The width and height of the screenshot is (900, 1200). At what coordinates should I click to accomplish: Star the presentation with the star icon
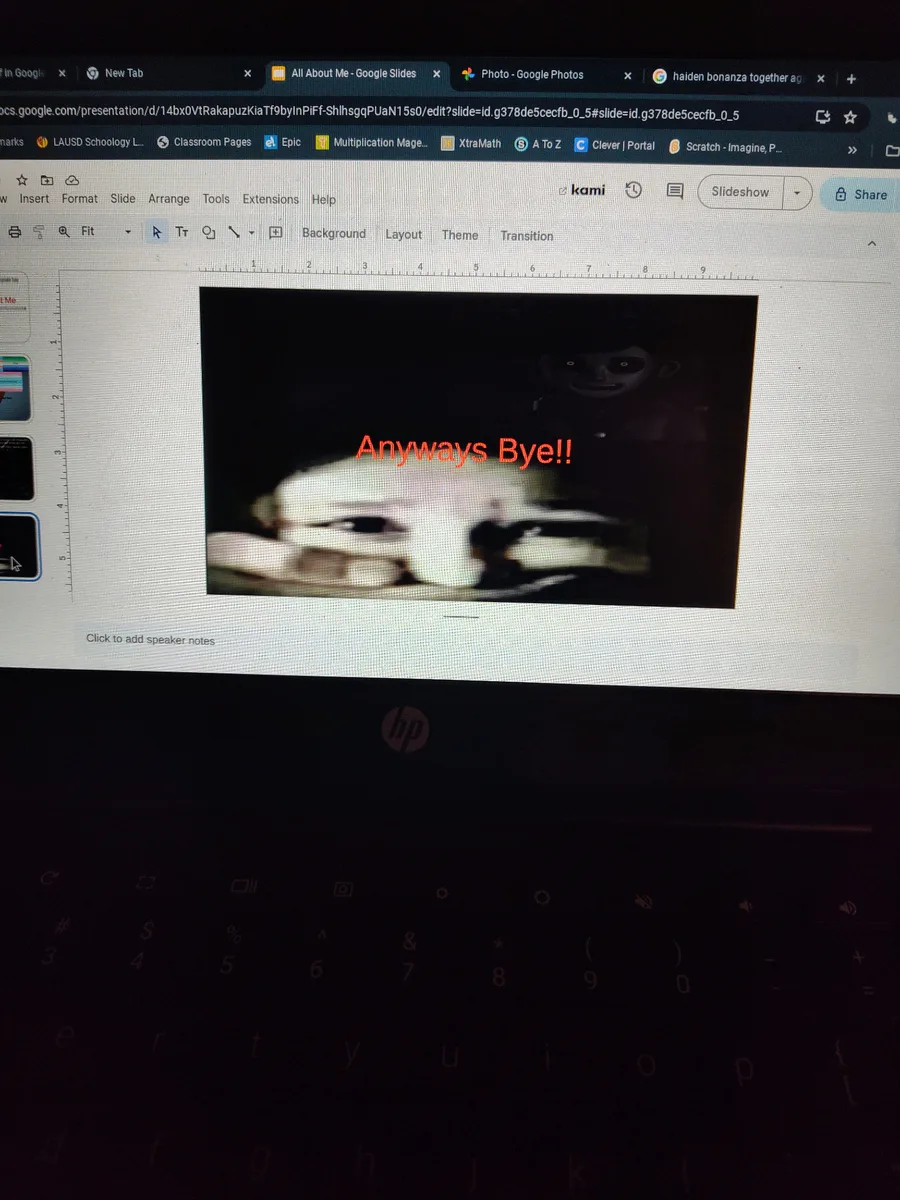coord(21,179)
